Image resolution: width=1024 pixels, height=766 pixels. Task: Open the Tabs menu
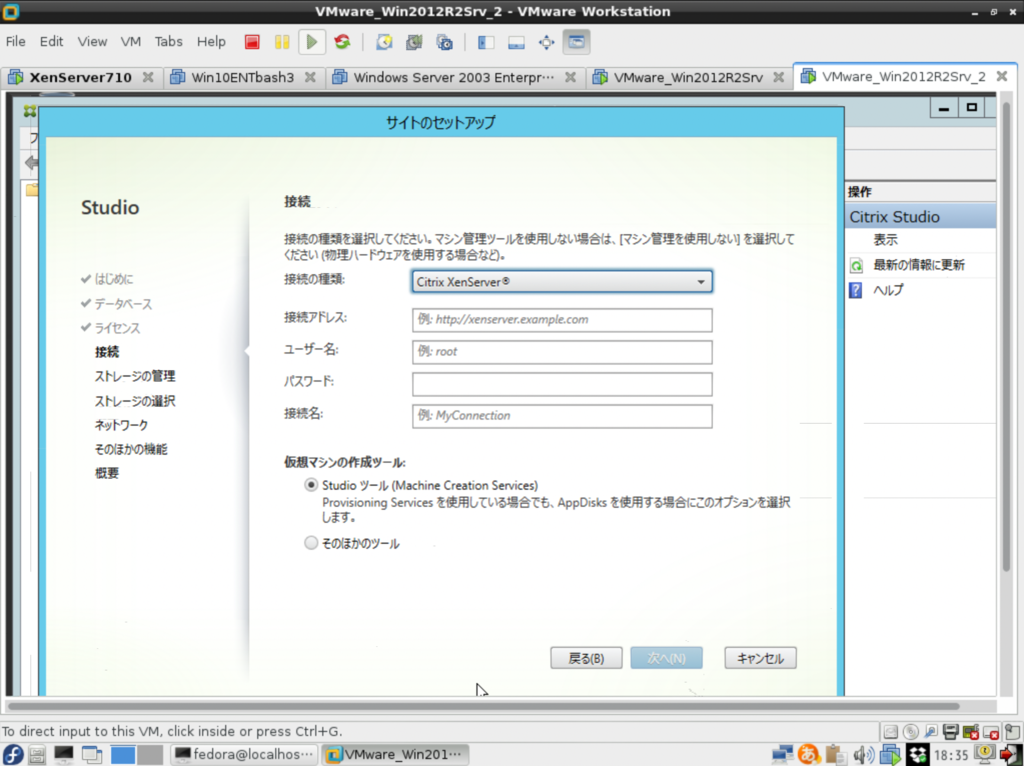168,42
